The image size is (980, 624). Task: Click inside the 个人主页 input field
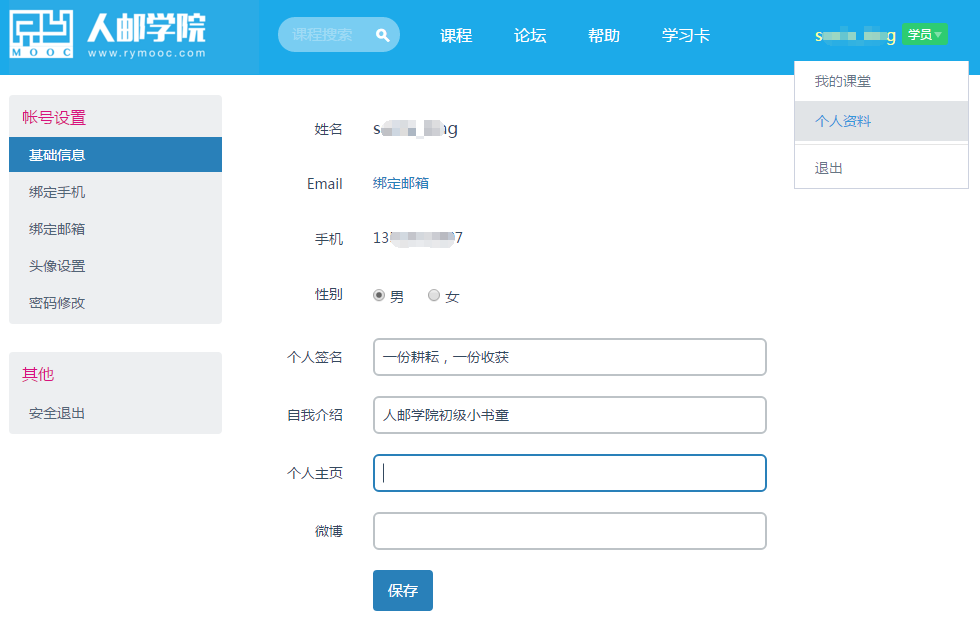click(569, 472)
